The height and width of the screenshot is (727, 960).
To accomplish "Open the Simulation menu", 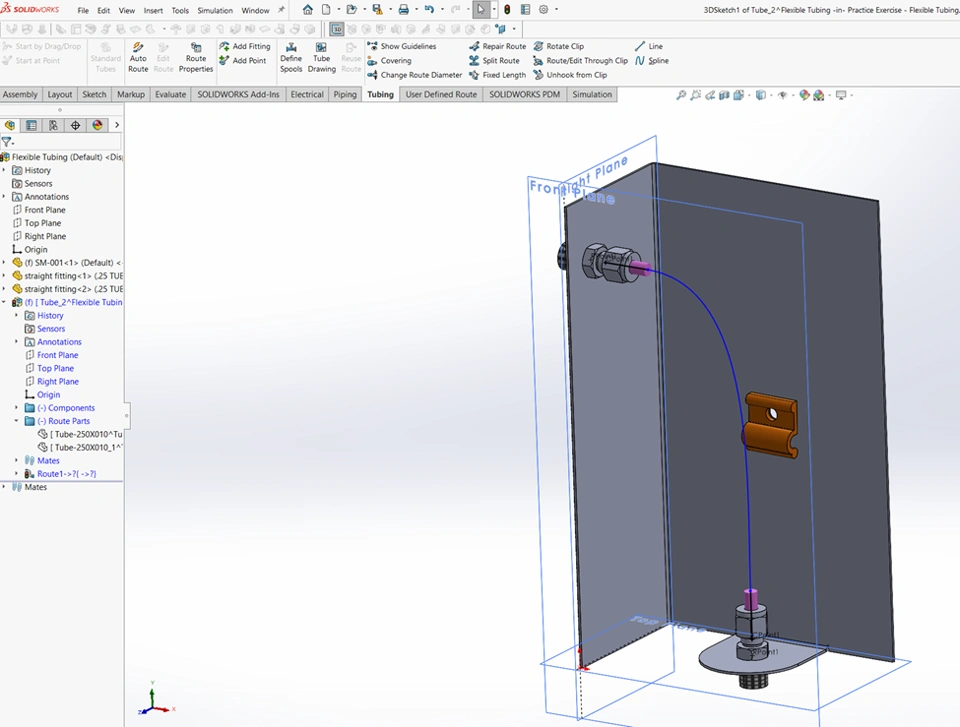I will point(214,10).
